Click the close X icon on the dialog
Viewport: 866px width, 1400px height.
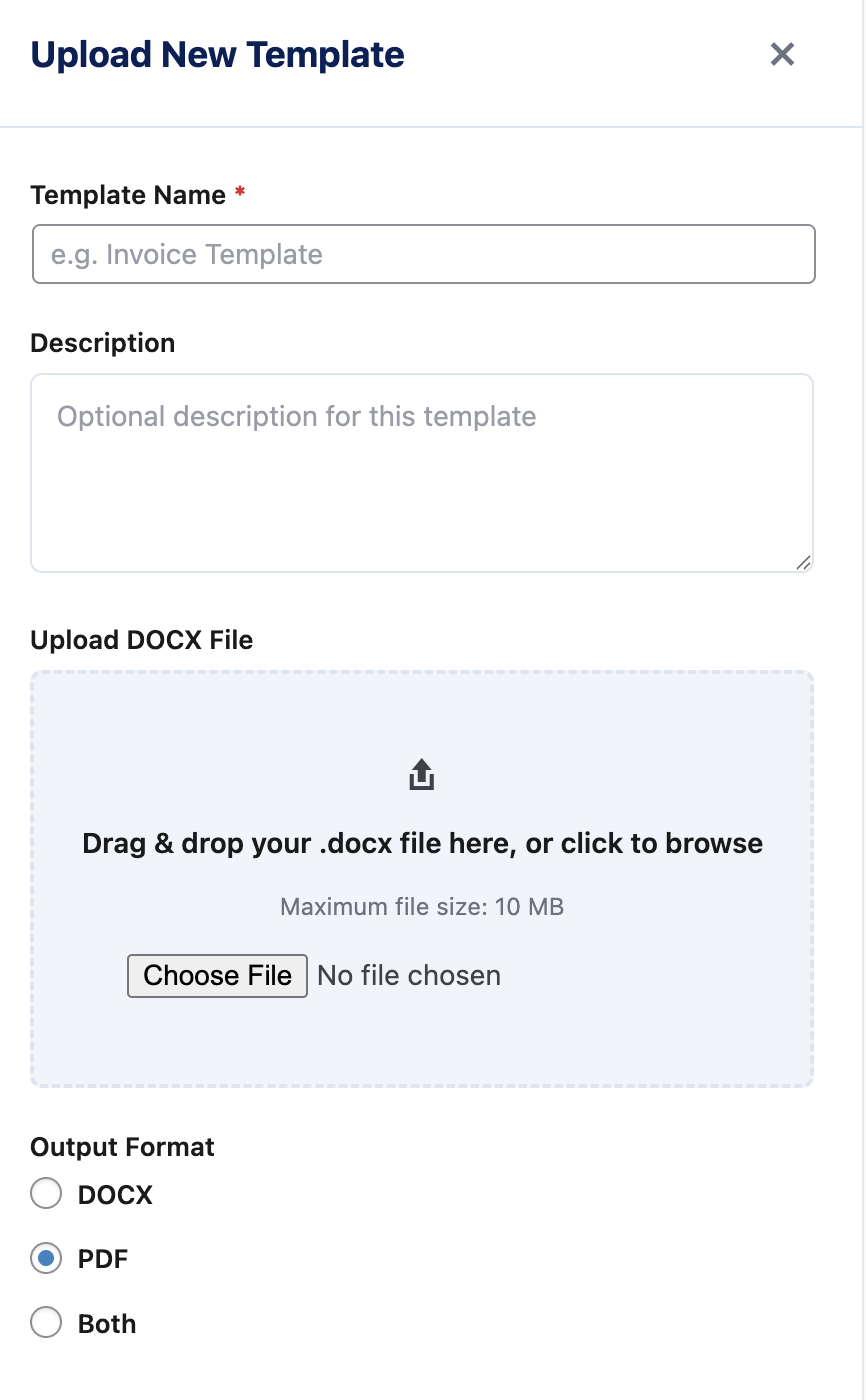tap(782, 55)
